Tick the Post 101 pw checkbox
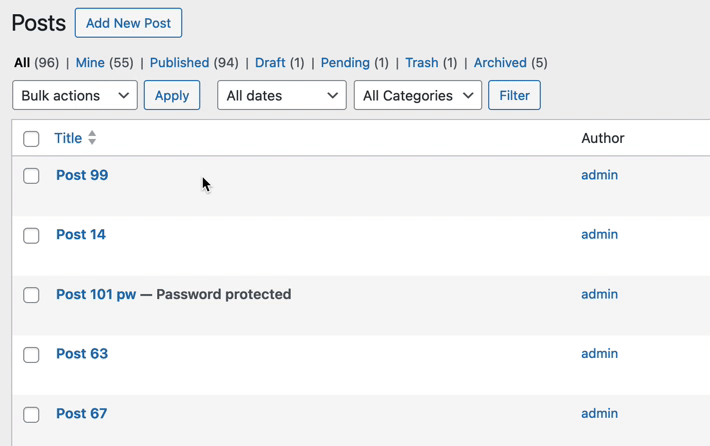 tap(31, 295)
